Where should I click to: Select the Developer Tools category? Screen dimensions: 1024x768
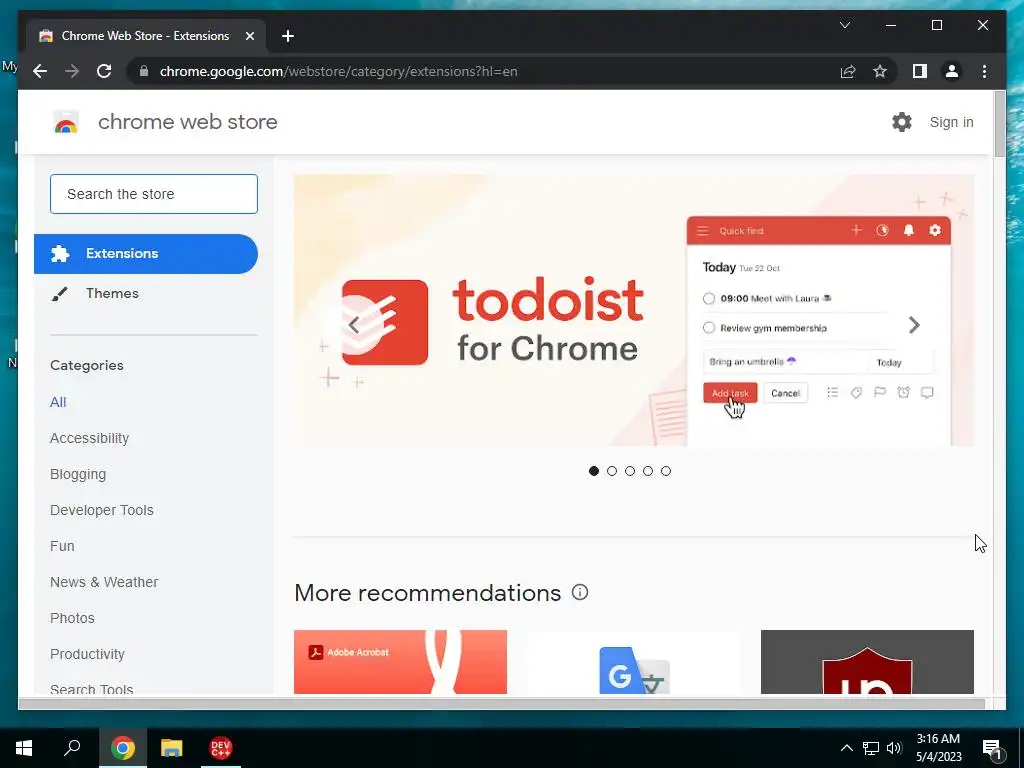pos(102,510)
